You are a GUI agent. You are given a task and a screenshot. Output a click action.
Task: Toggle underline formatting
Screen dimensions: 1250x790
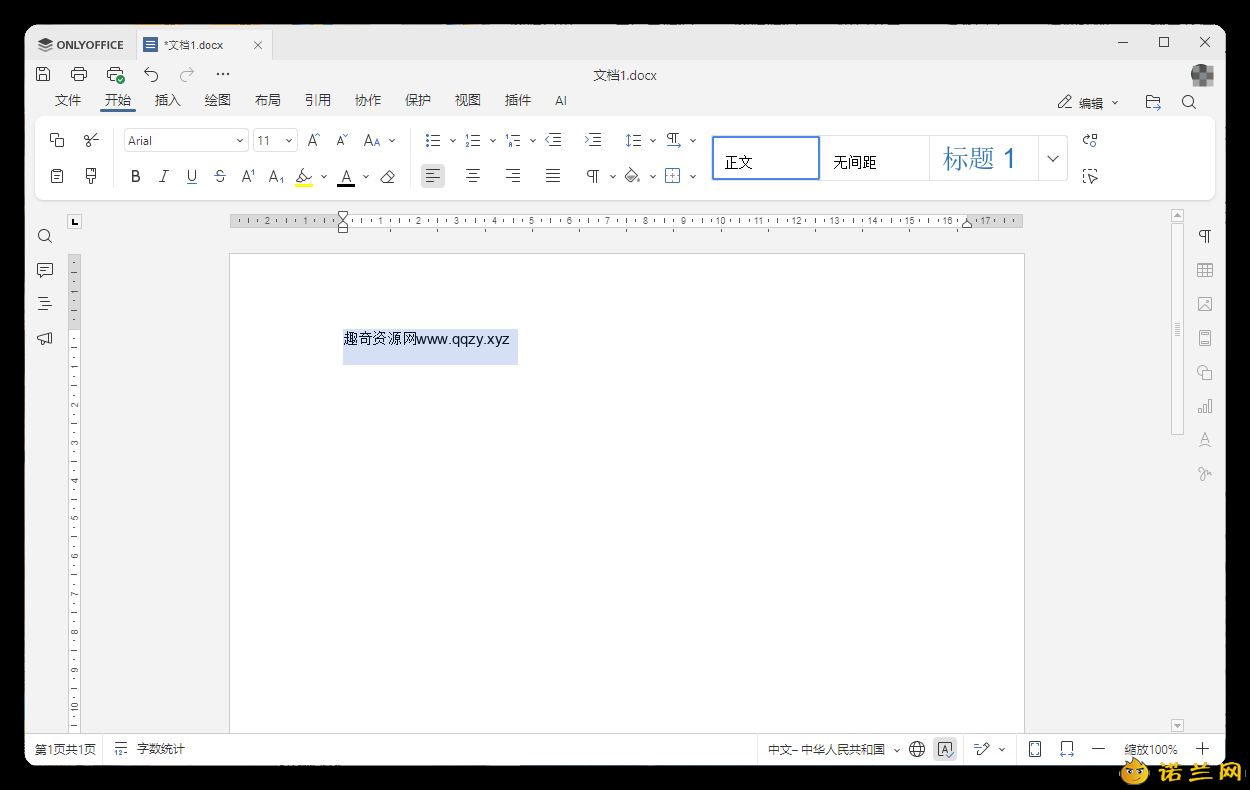pyautogui.click(x=192, y=176)
